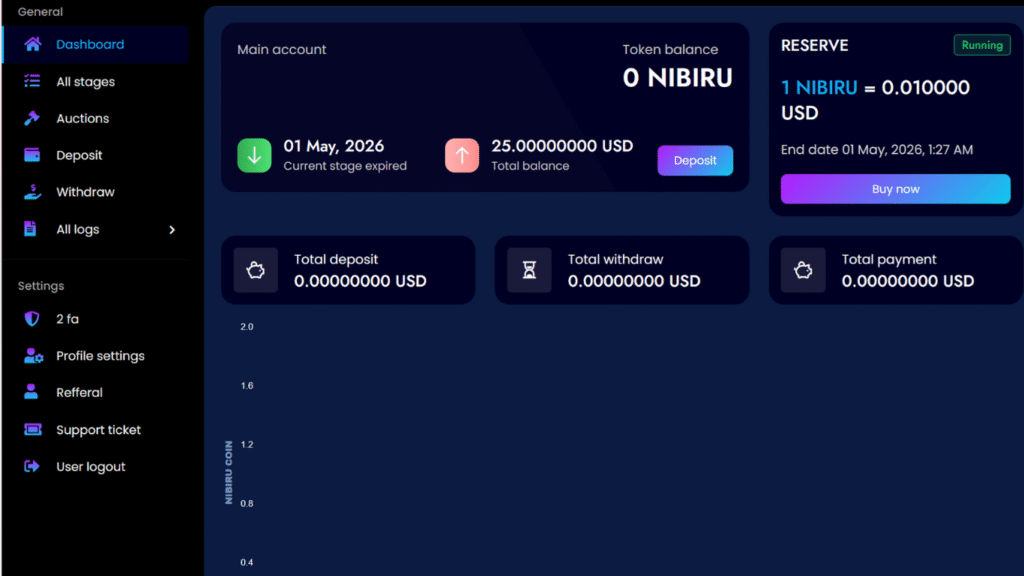The height and width of the screenshot is (576, 1024).
Task: Click the User logout arrow icon
Action: pos(33,466)
